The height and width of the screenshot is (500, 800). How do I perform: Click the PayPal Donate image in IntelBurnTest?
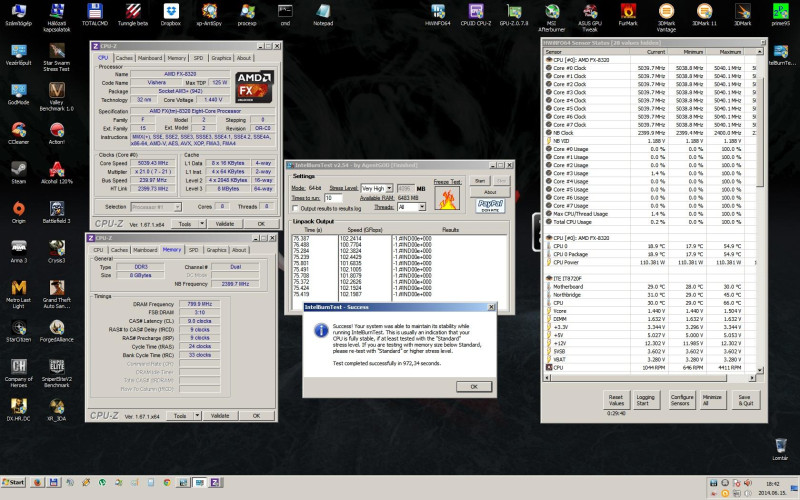point(490,206)
